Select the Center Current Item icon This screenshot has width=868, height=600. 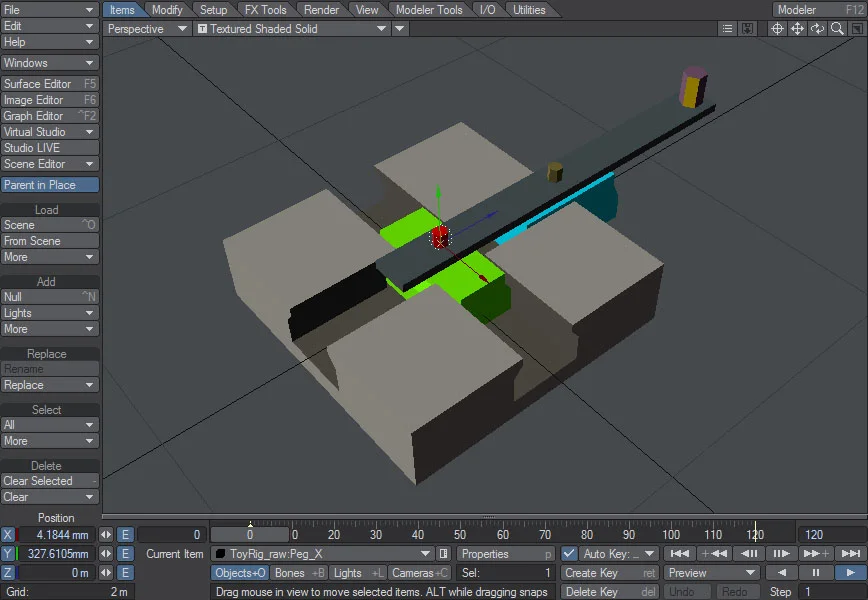pos(778,28)
